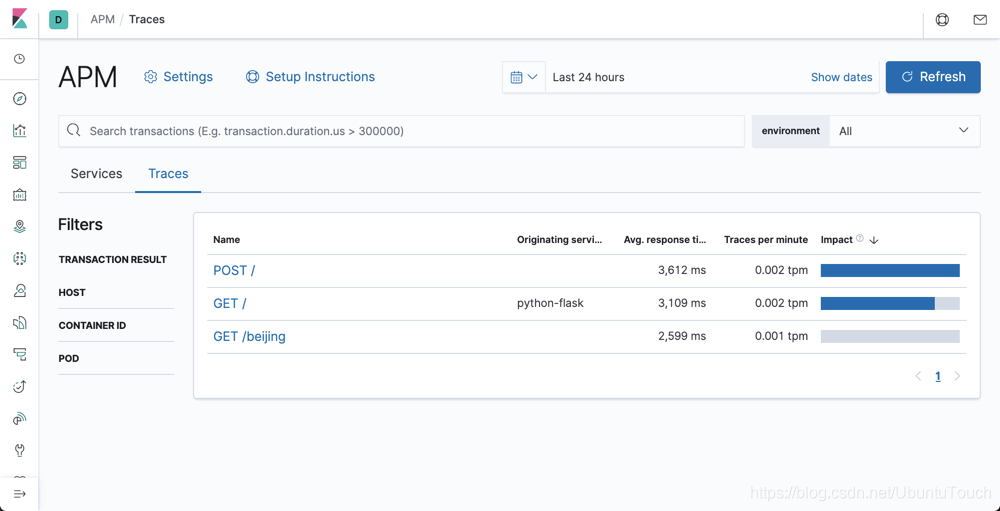Screen dimensions: 1000x511
Task: Click the Refresh button
Action: (x=933, y=77)
